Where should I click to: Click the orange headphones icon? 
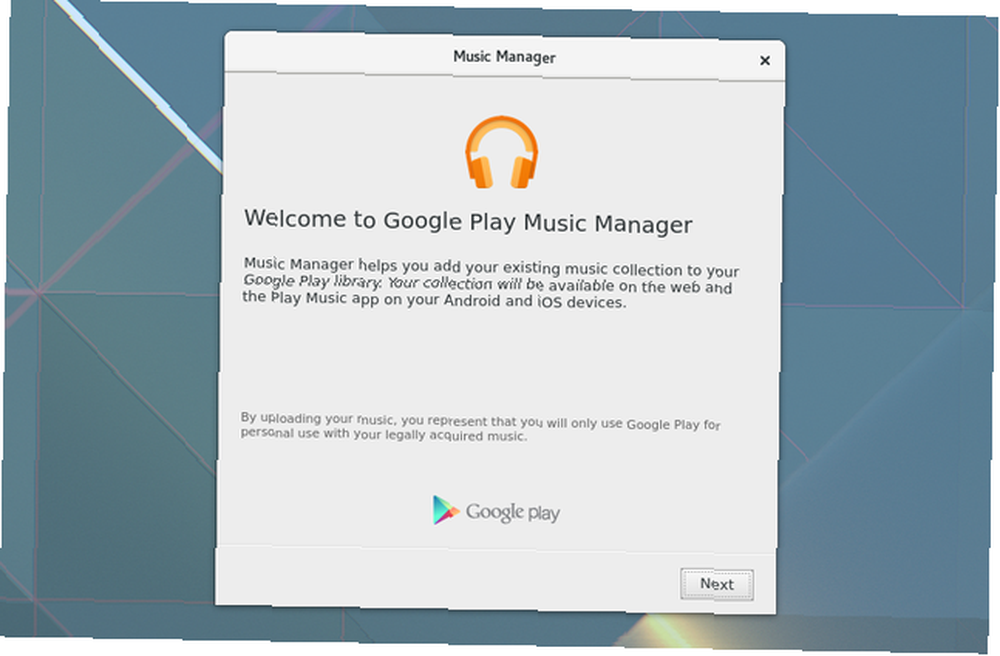[501, 152]
